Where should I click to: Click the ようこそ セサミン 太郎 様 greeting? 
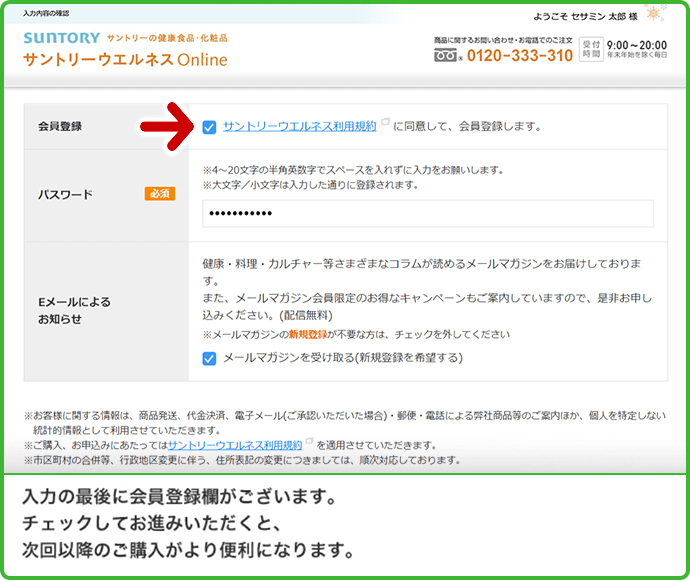coord(585,17)
